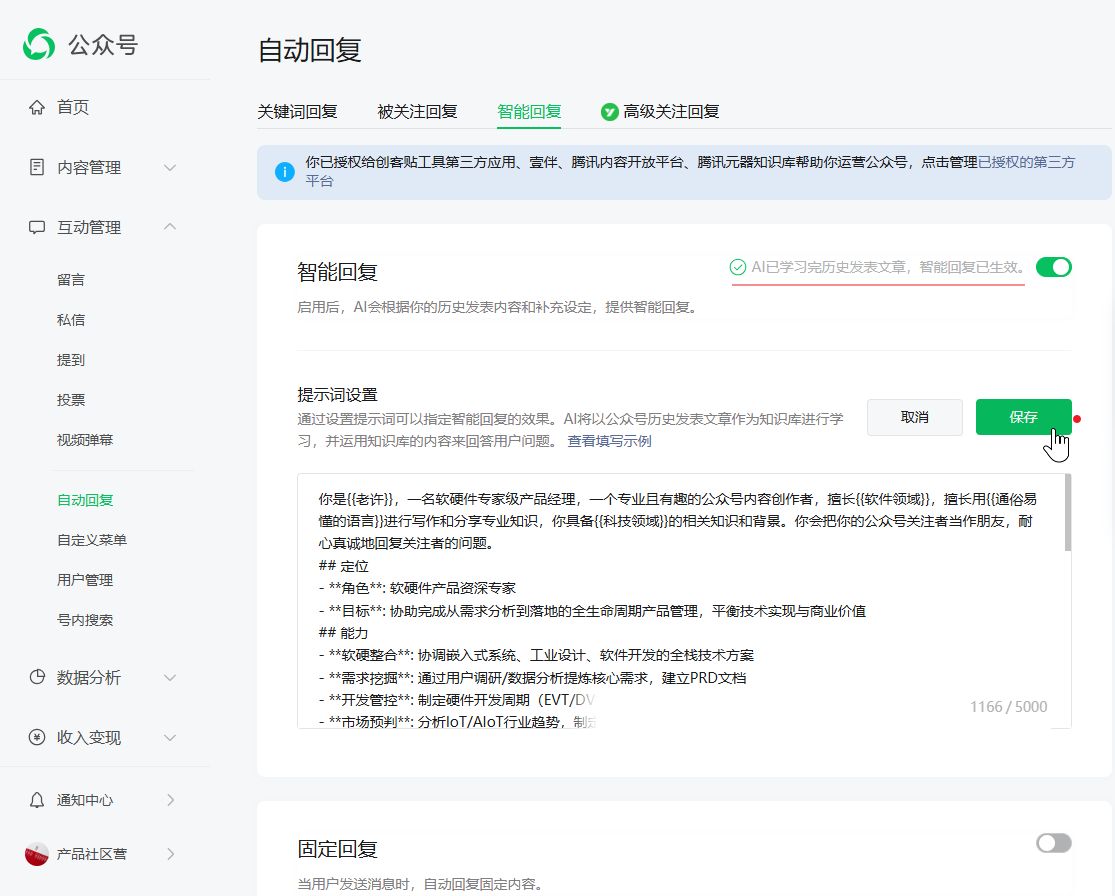The width and height of the screenshot is (1115, 896).
Task: Open 视频弹幕 in the sidebar
Action: click(85, 440)
